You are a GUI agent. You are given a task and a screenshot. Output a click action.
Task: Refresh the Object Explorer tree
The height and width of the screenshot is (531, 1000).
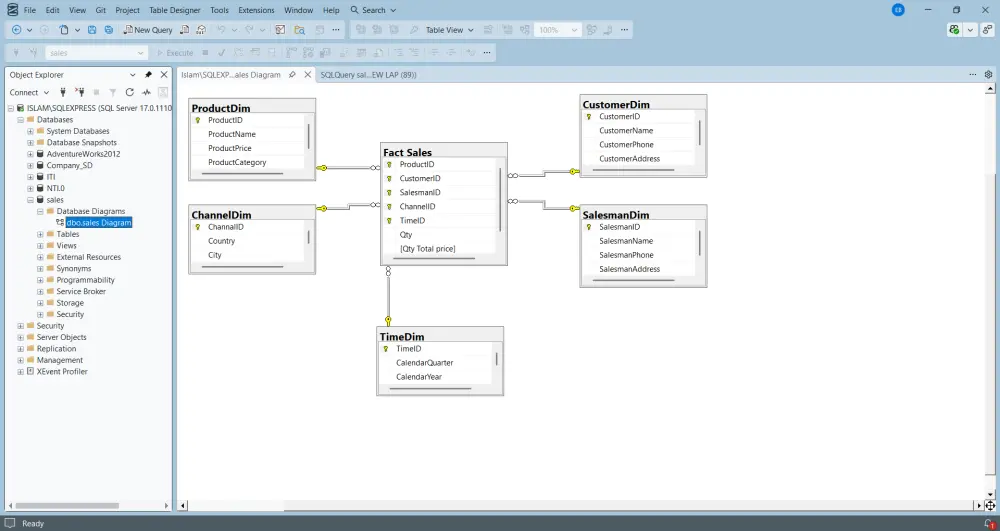(129, 92)
